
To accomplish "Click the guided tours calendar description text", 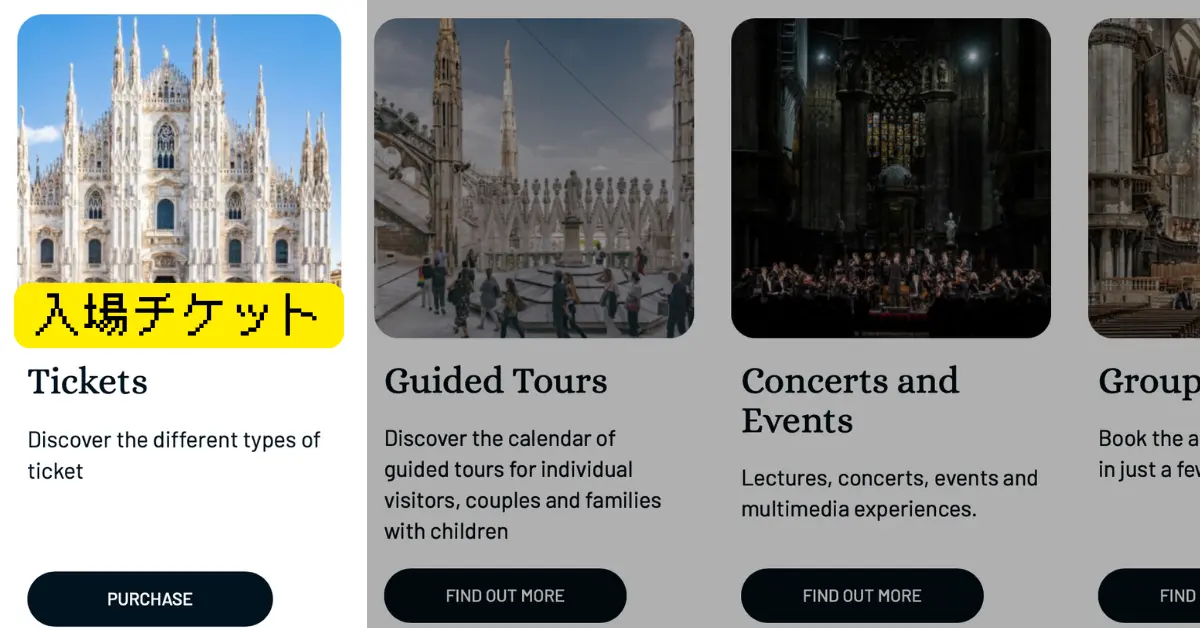I will (x=522, y=485).
